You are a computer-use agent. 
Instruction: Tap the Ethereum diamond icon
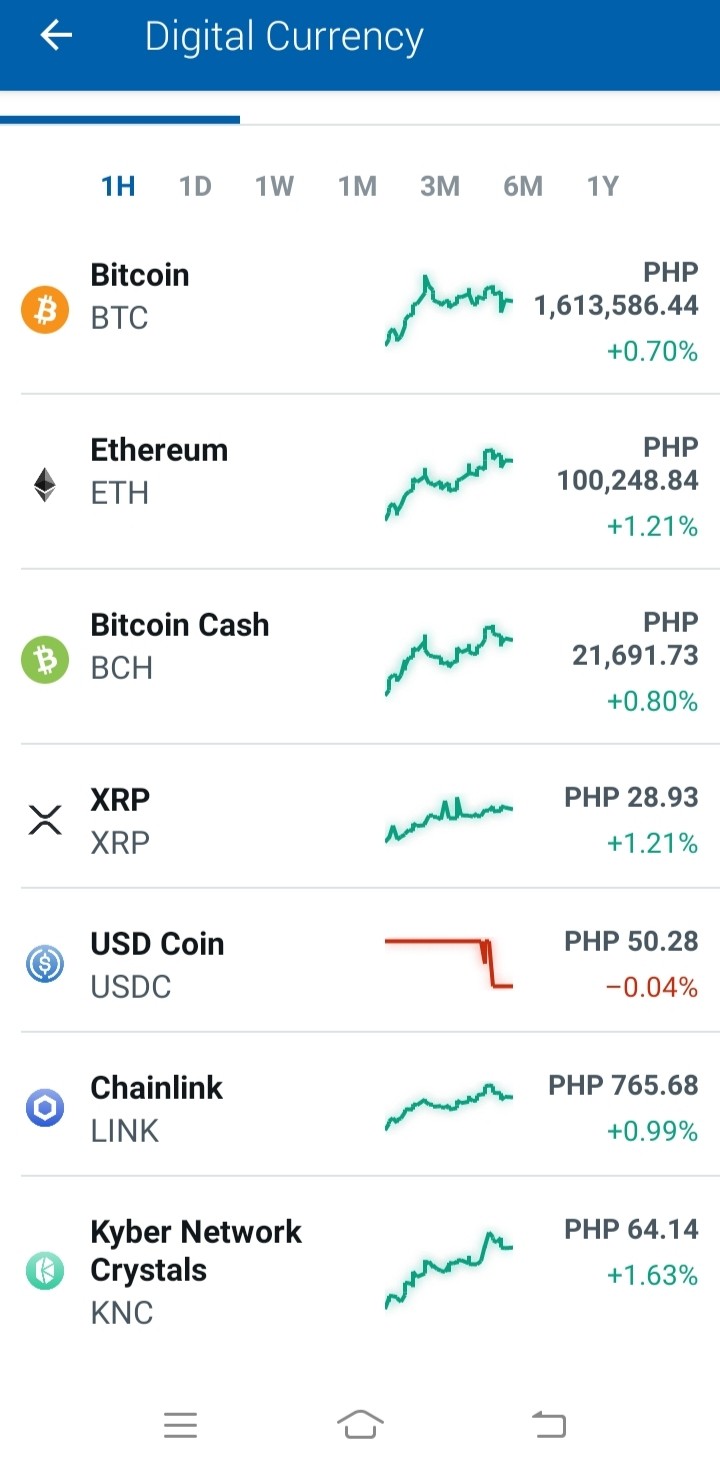pyautogui.click(x=45, y=485)
